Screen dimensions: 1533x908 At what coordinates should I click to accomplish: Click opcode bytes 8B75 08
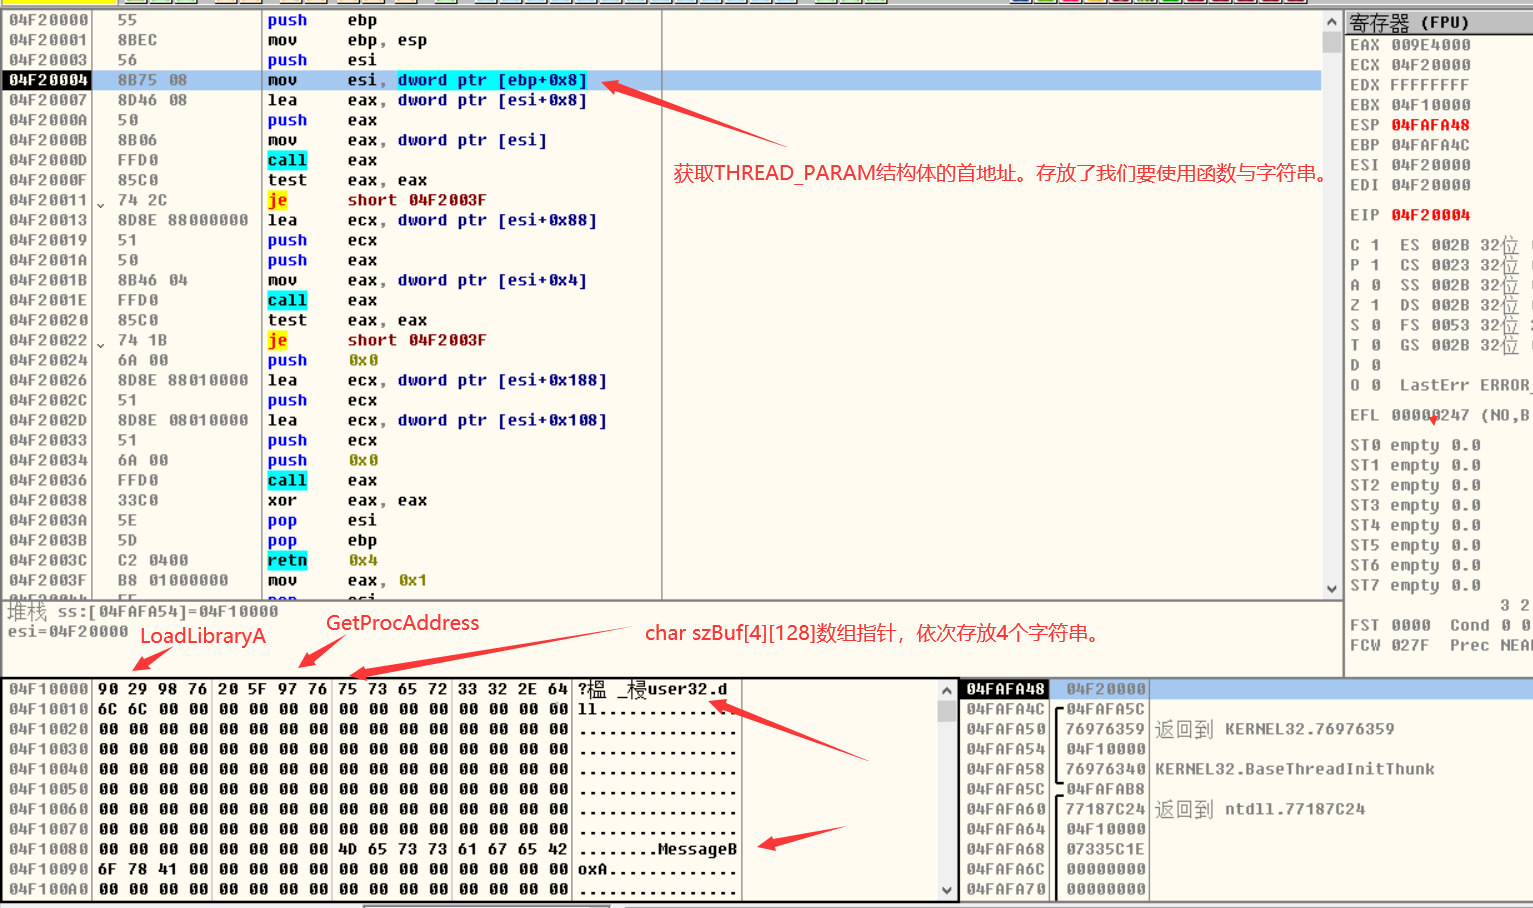point(152,80)
